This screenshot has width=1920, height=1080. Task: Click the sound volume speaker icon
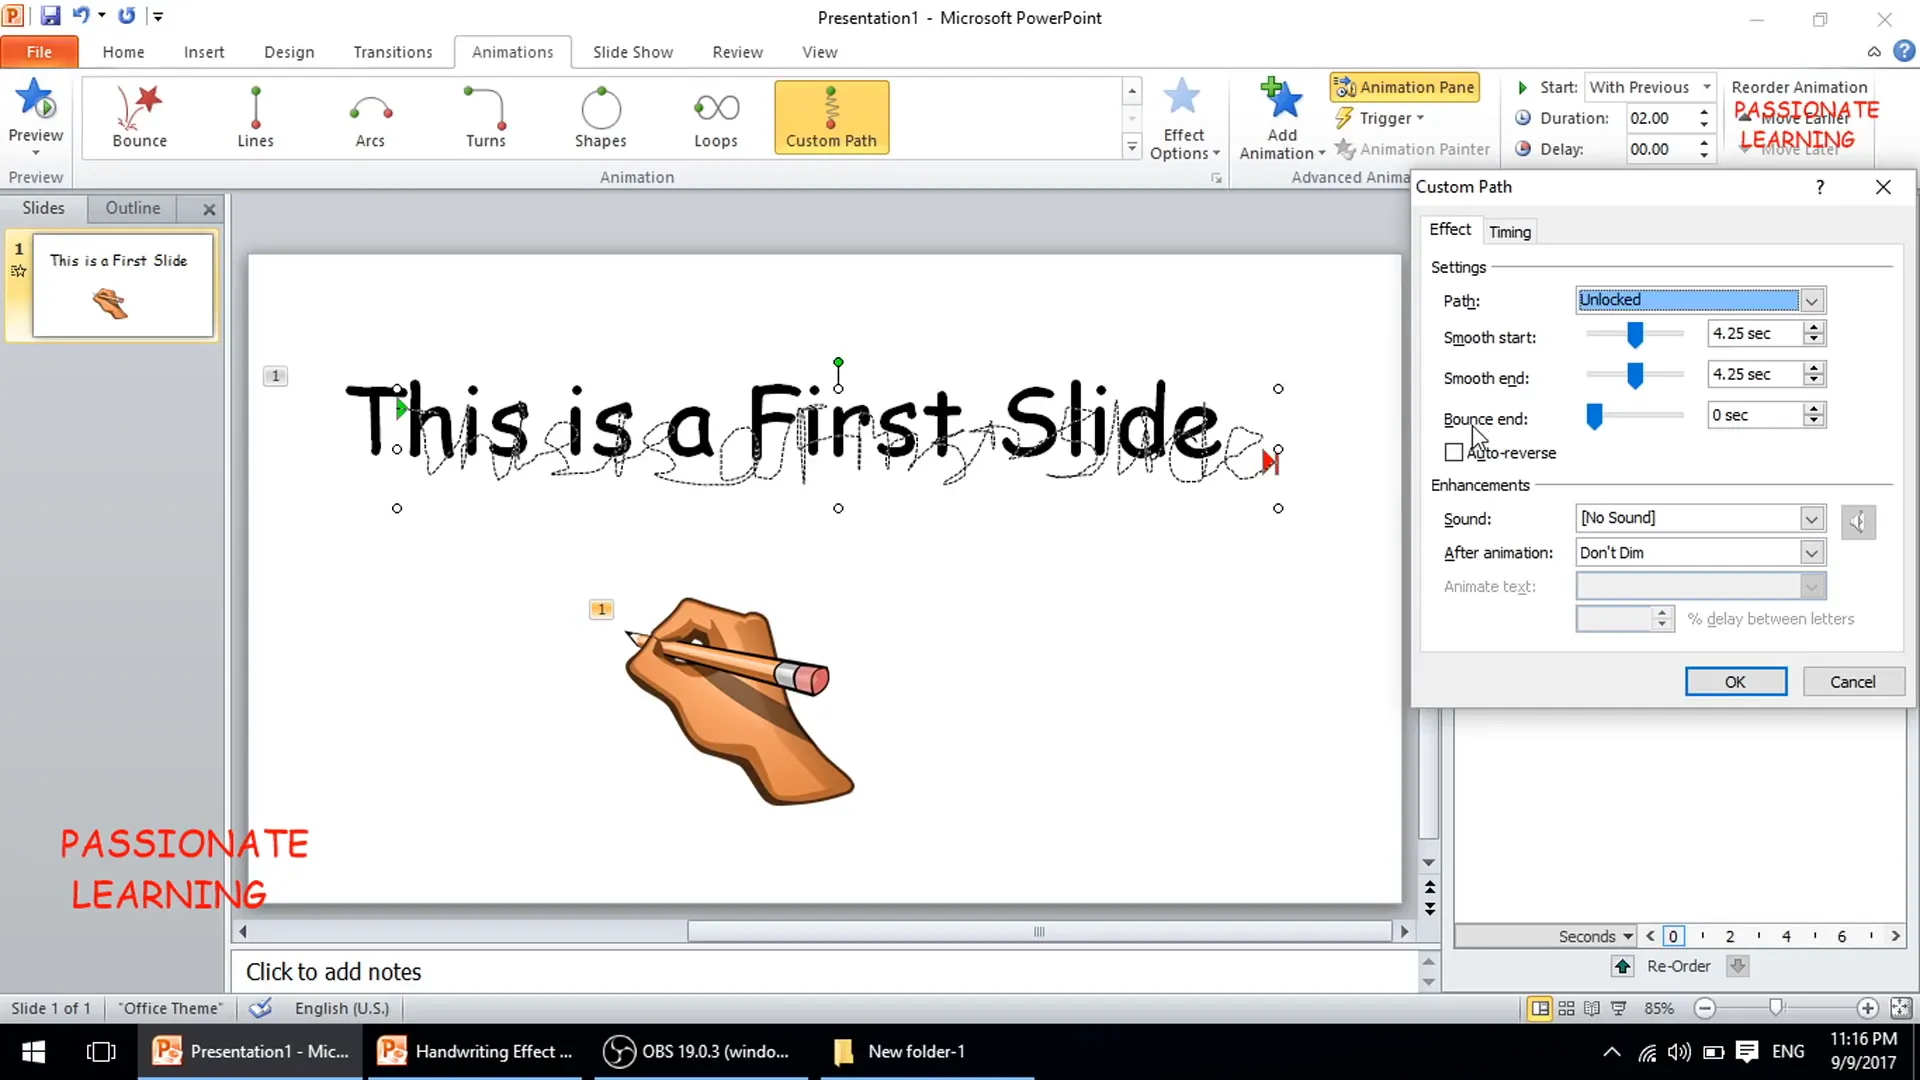[x=1858, y=522]
